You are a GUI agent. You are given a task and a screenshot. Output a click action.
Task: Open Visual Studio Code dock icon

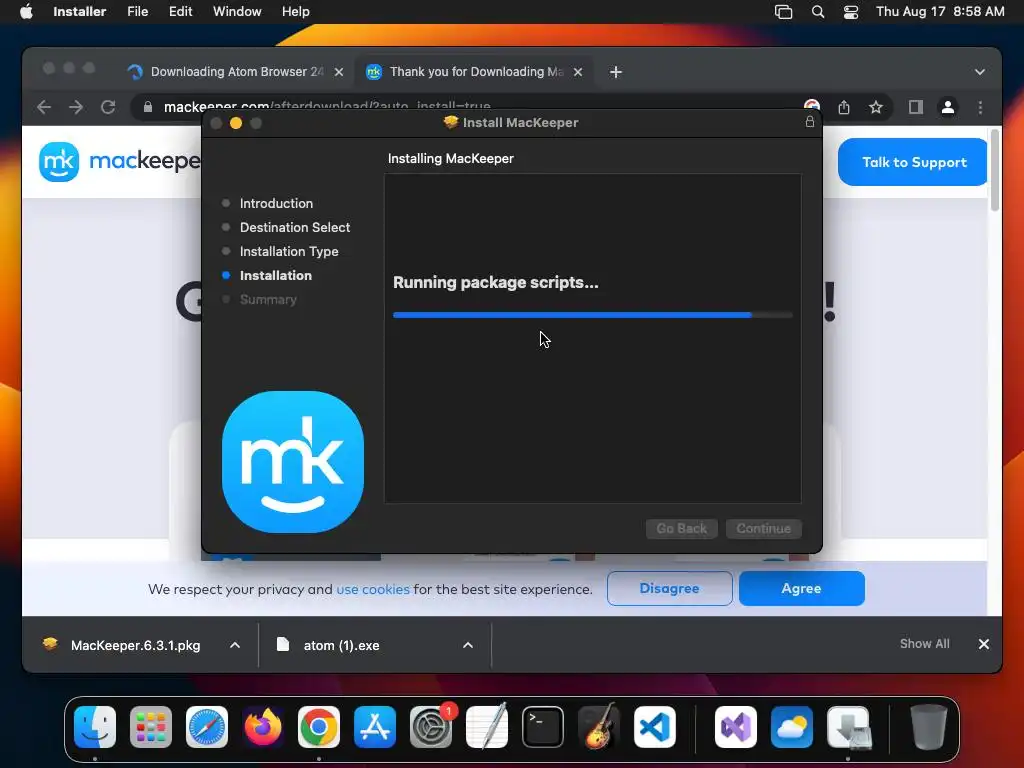pos(655,726)
